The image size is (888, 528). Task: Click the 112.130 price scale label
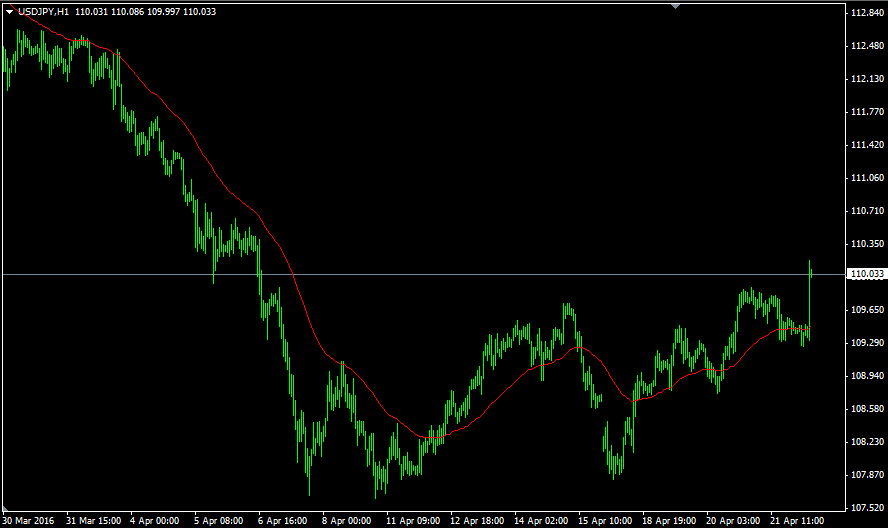[867, 79]
